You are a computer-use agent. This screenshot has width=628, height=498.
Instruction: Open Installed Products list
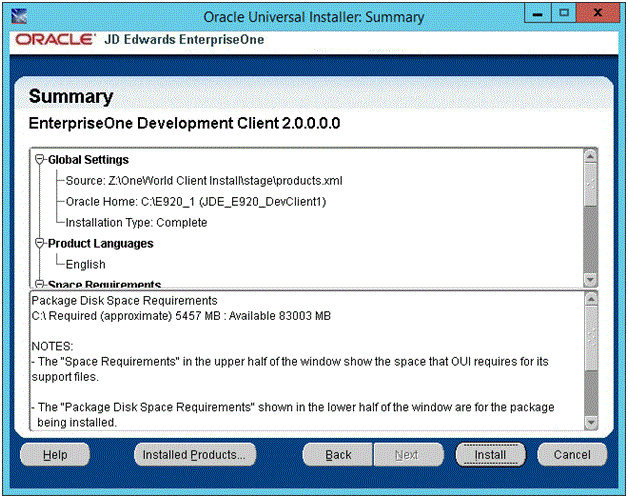195,455
